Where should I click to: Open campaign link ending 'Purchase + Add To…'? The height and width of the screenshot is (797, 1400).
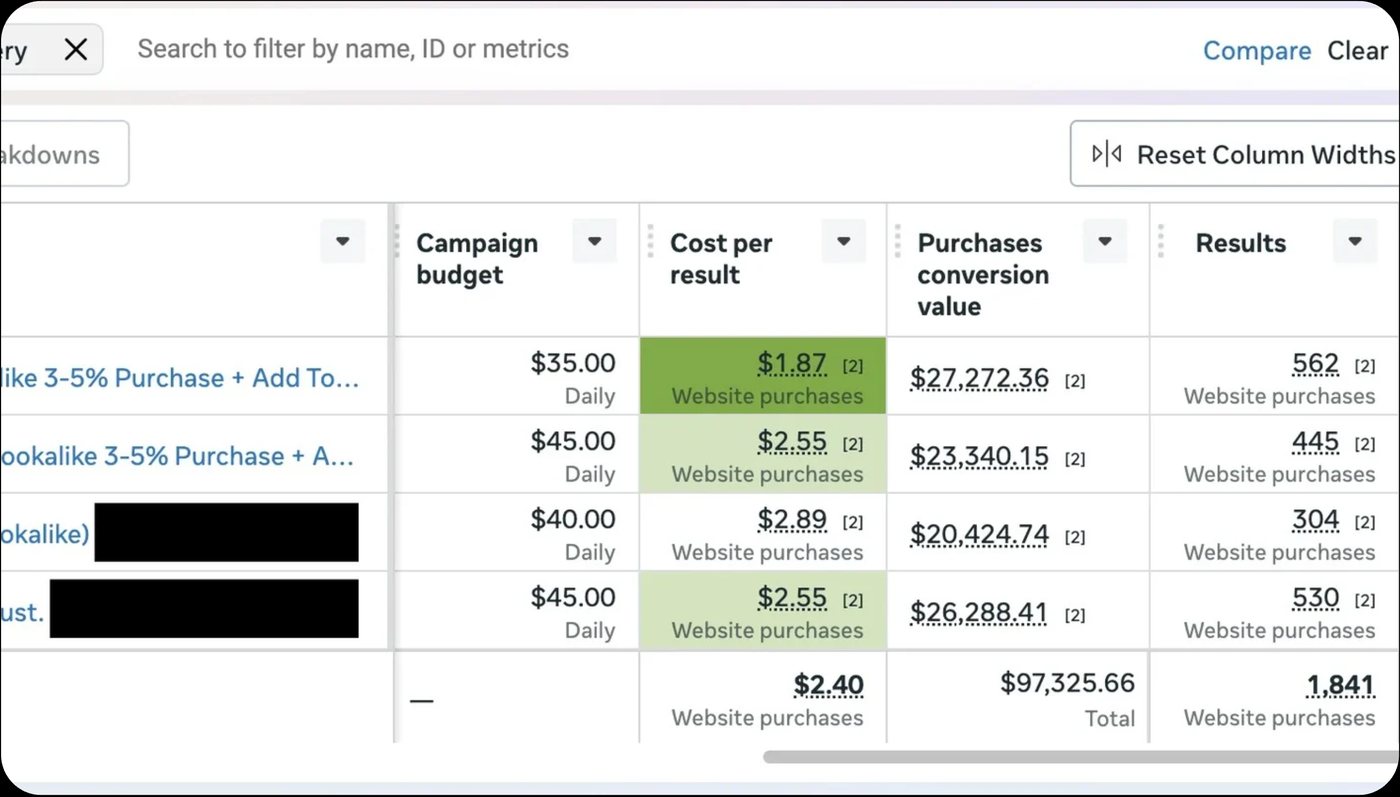tap(179, 378)
